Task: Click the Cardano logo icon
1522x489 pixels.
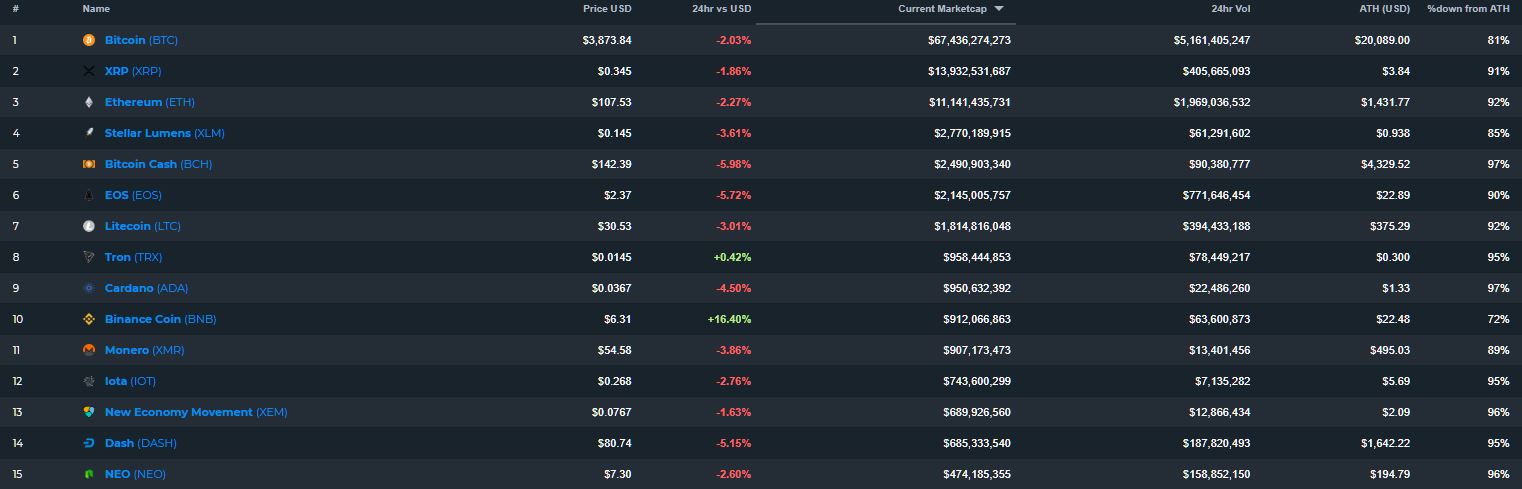Action: point(88,288)
